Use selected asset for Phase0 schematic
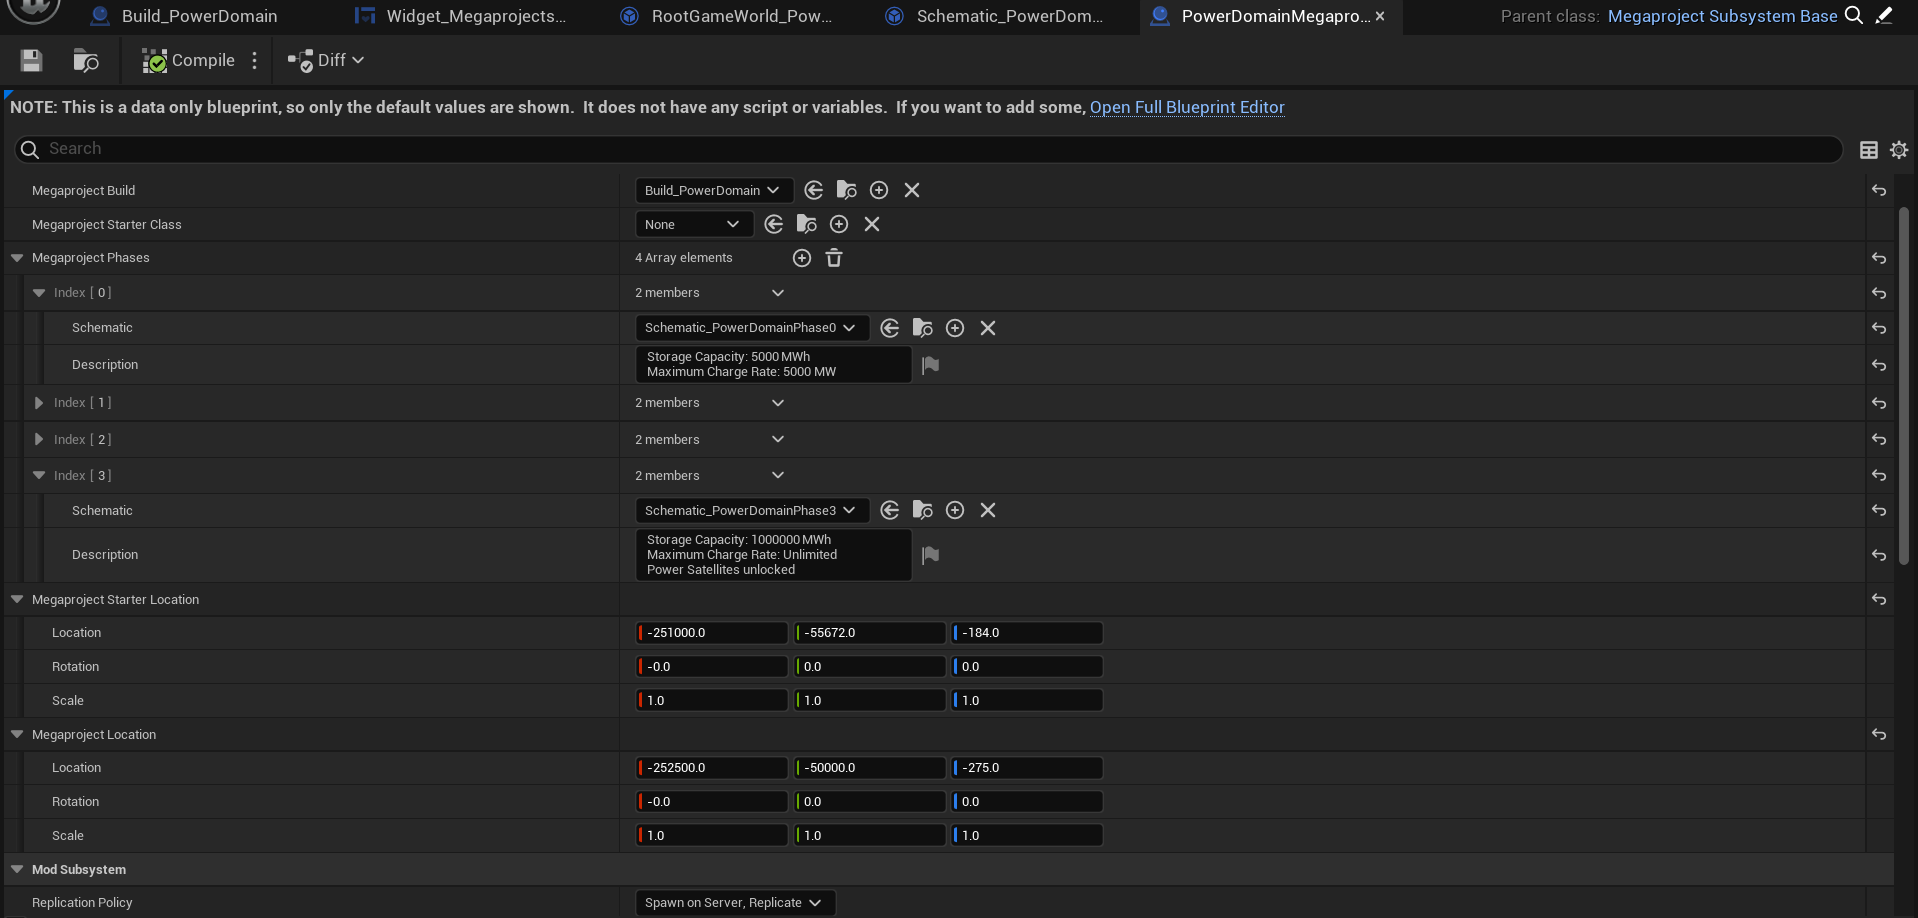Image resolution: width=1918 pixels, height=918 pixels. tap(890, 328)
